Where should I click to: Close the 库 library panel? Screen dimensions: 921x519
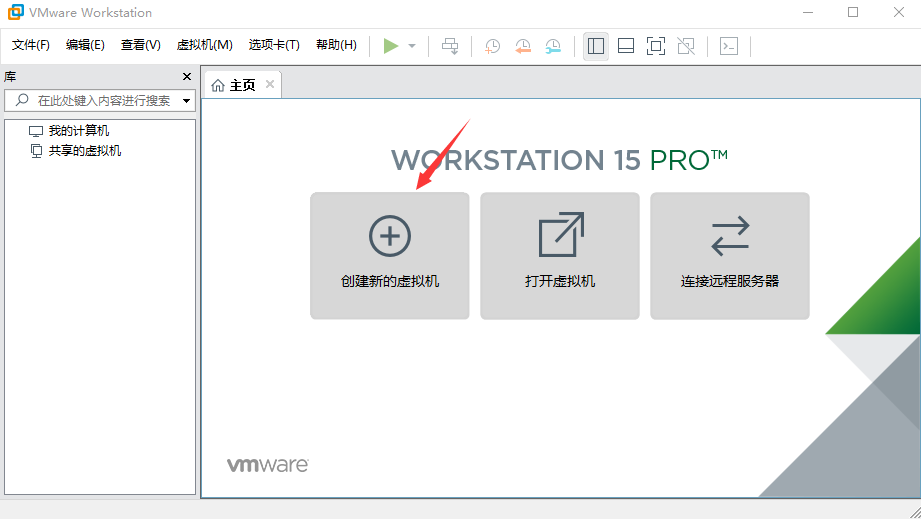click(x=187, y=77)
